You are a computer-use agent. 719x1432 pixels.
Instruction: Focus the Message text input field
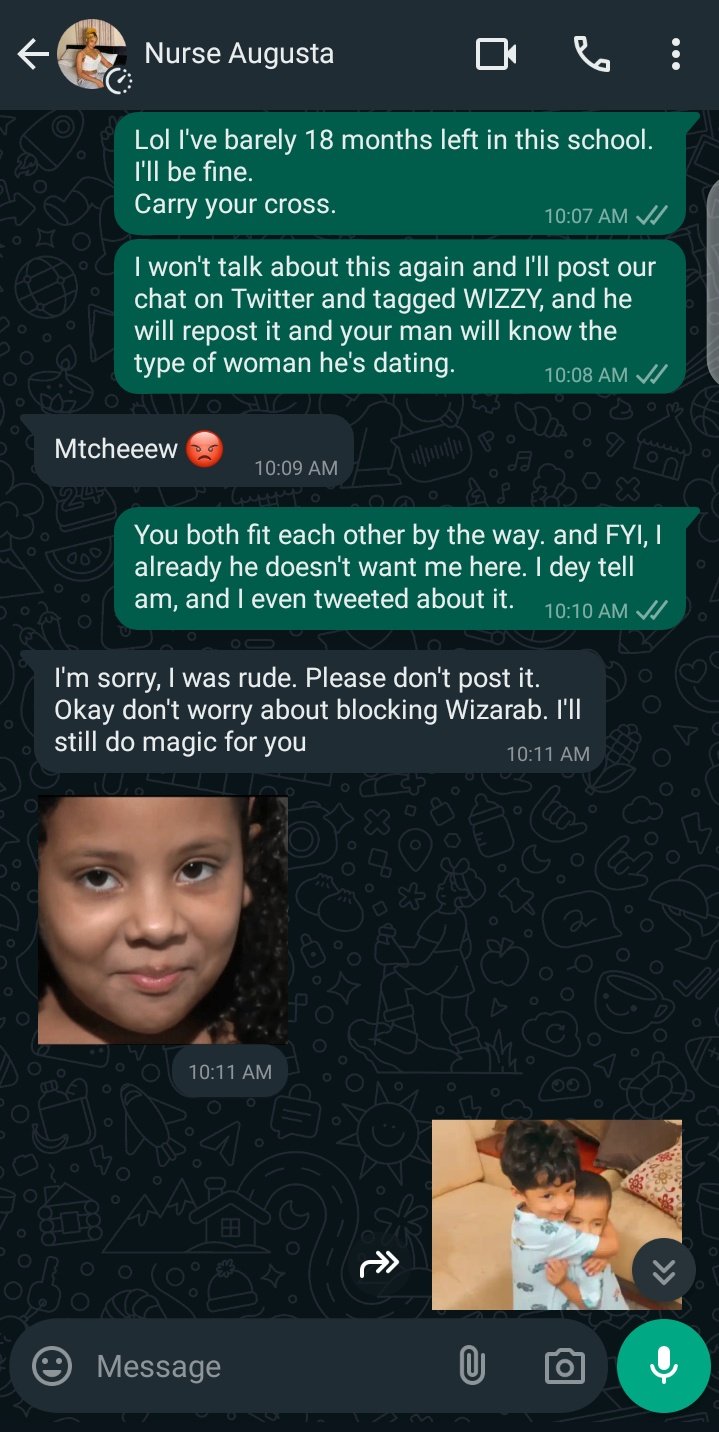tap(270, 1366)
